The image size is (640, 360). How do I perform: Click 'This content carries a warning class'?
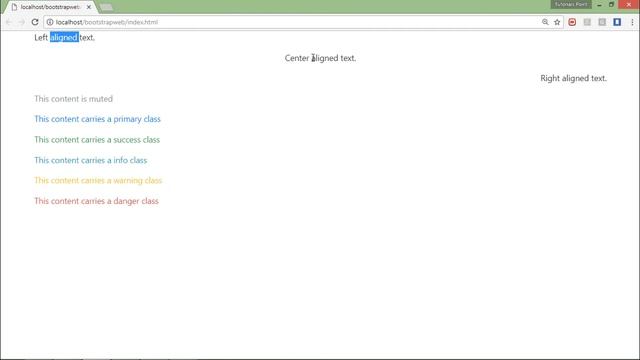pos(98,180)
